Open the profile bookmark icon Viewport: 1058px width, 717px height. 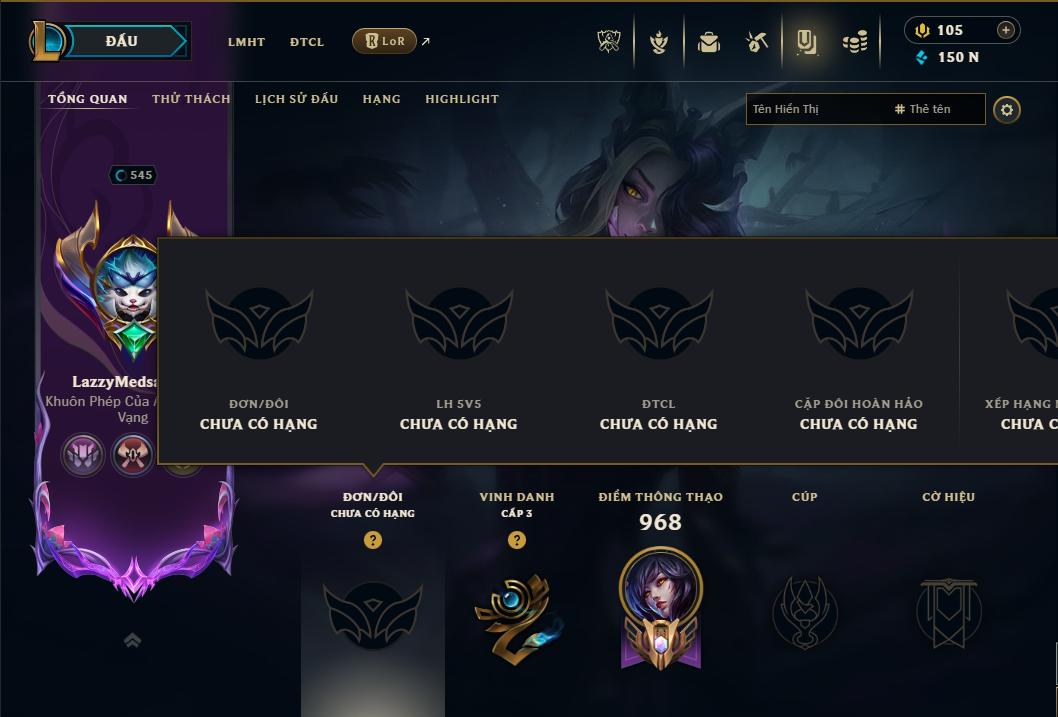click(x=806, y=42)
